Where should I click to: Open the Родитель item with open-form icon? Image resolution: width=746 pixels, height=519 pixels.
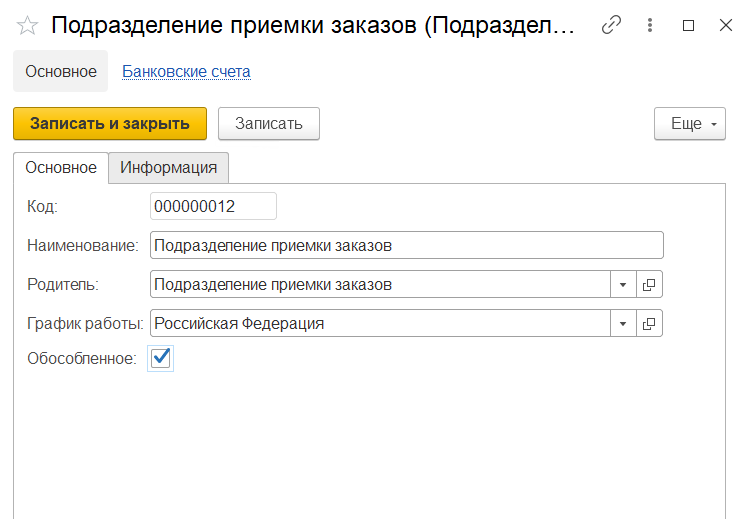click(649, 285)
